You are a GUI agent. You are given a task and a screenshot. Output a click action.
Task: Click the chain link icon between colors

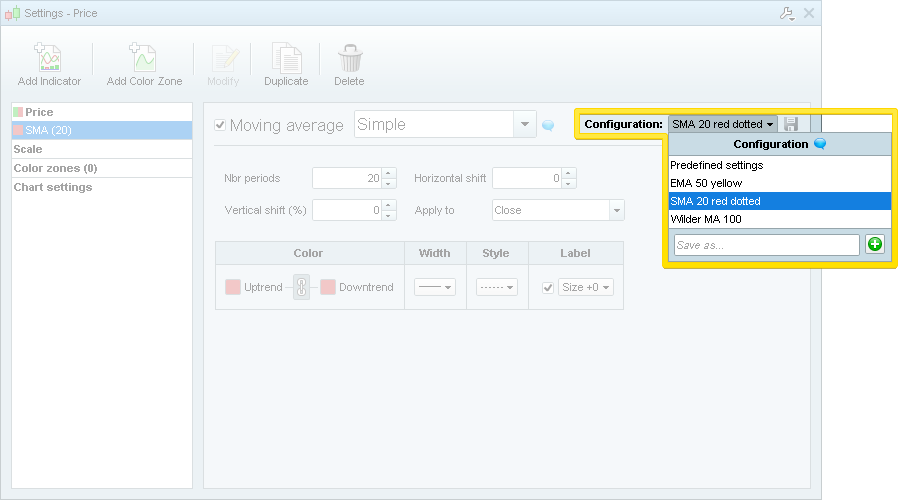301,287
